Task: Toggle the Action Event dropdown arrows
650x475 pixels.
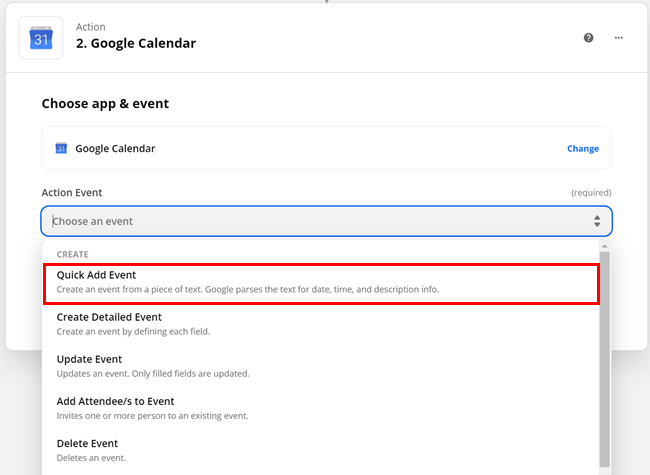Action: click(x=597, y=221)
